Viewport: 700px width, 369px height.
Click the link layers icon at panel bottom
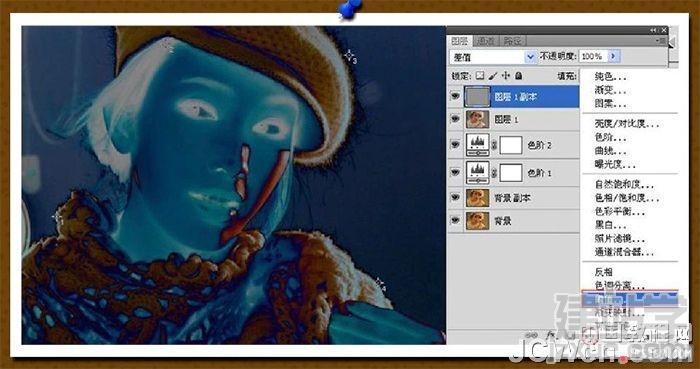pos(531,334)
